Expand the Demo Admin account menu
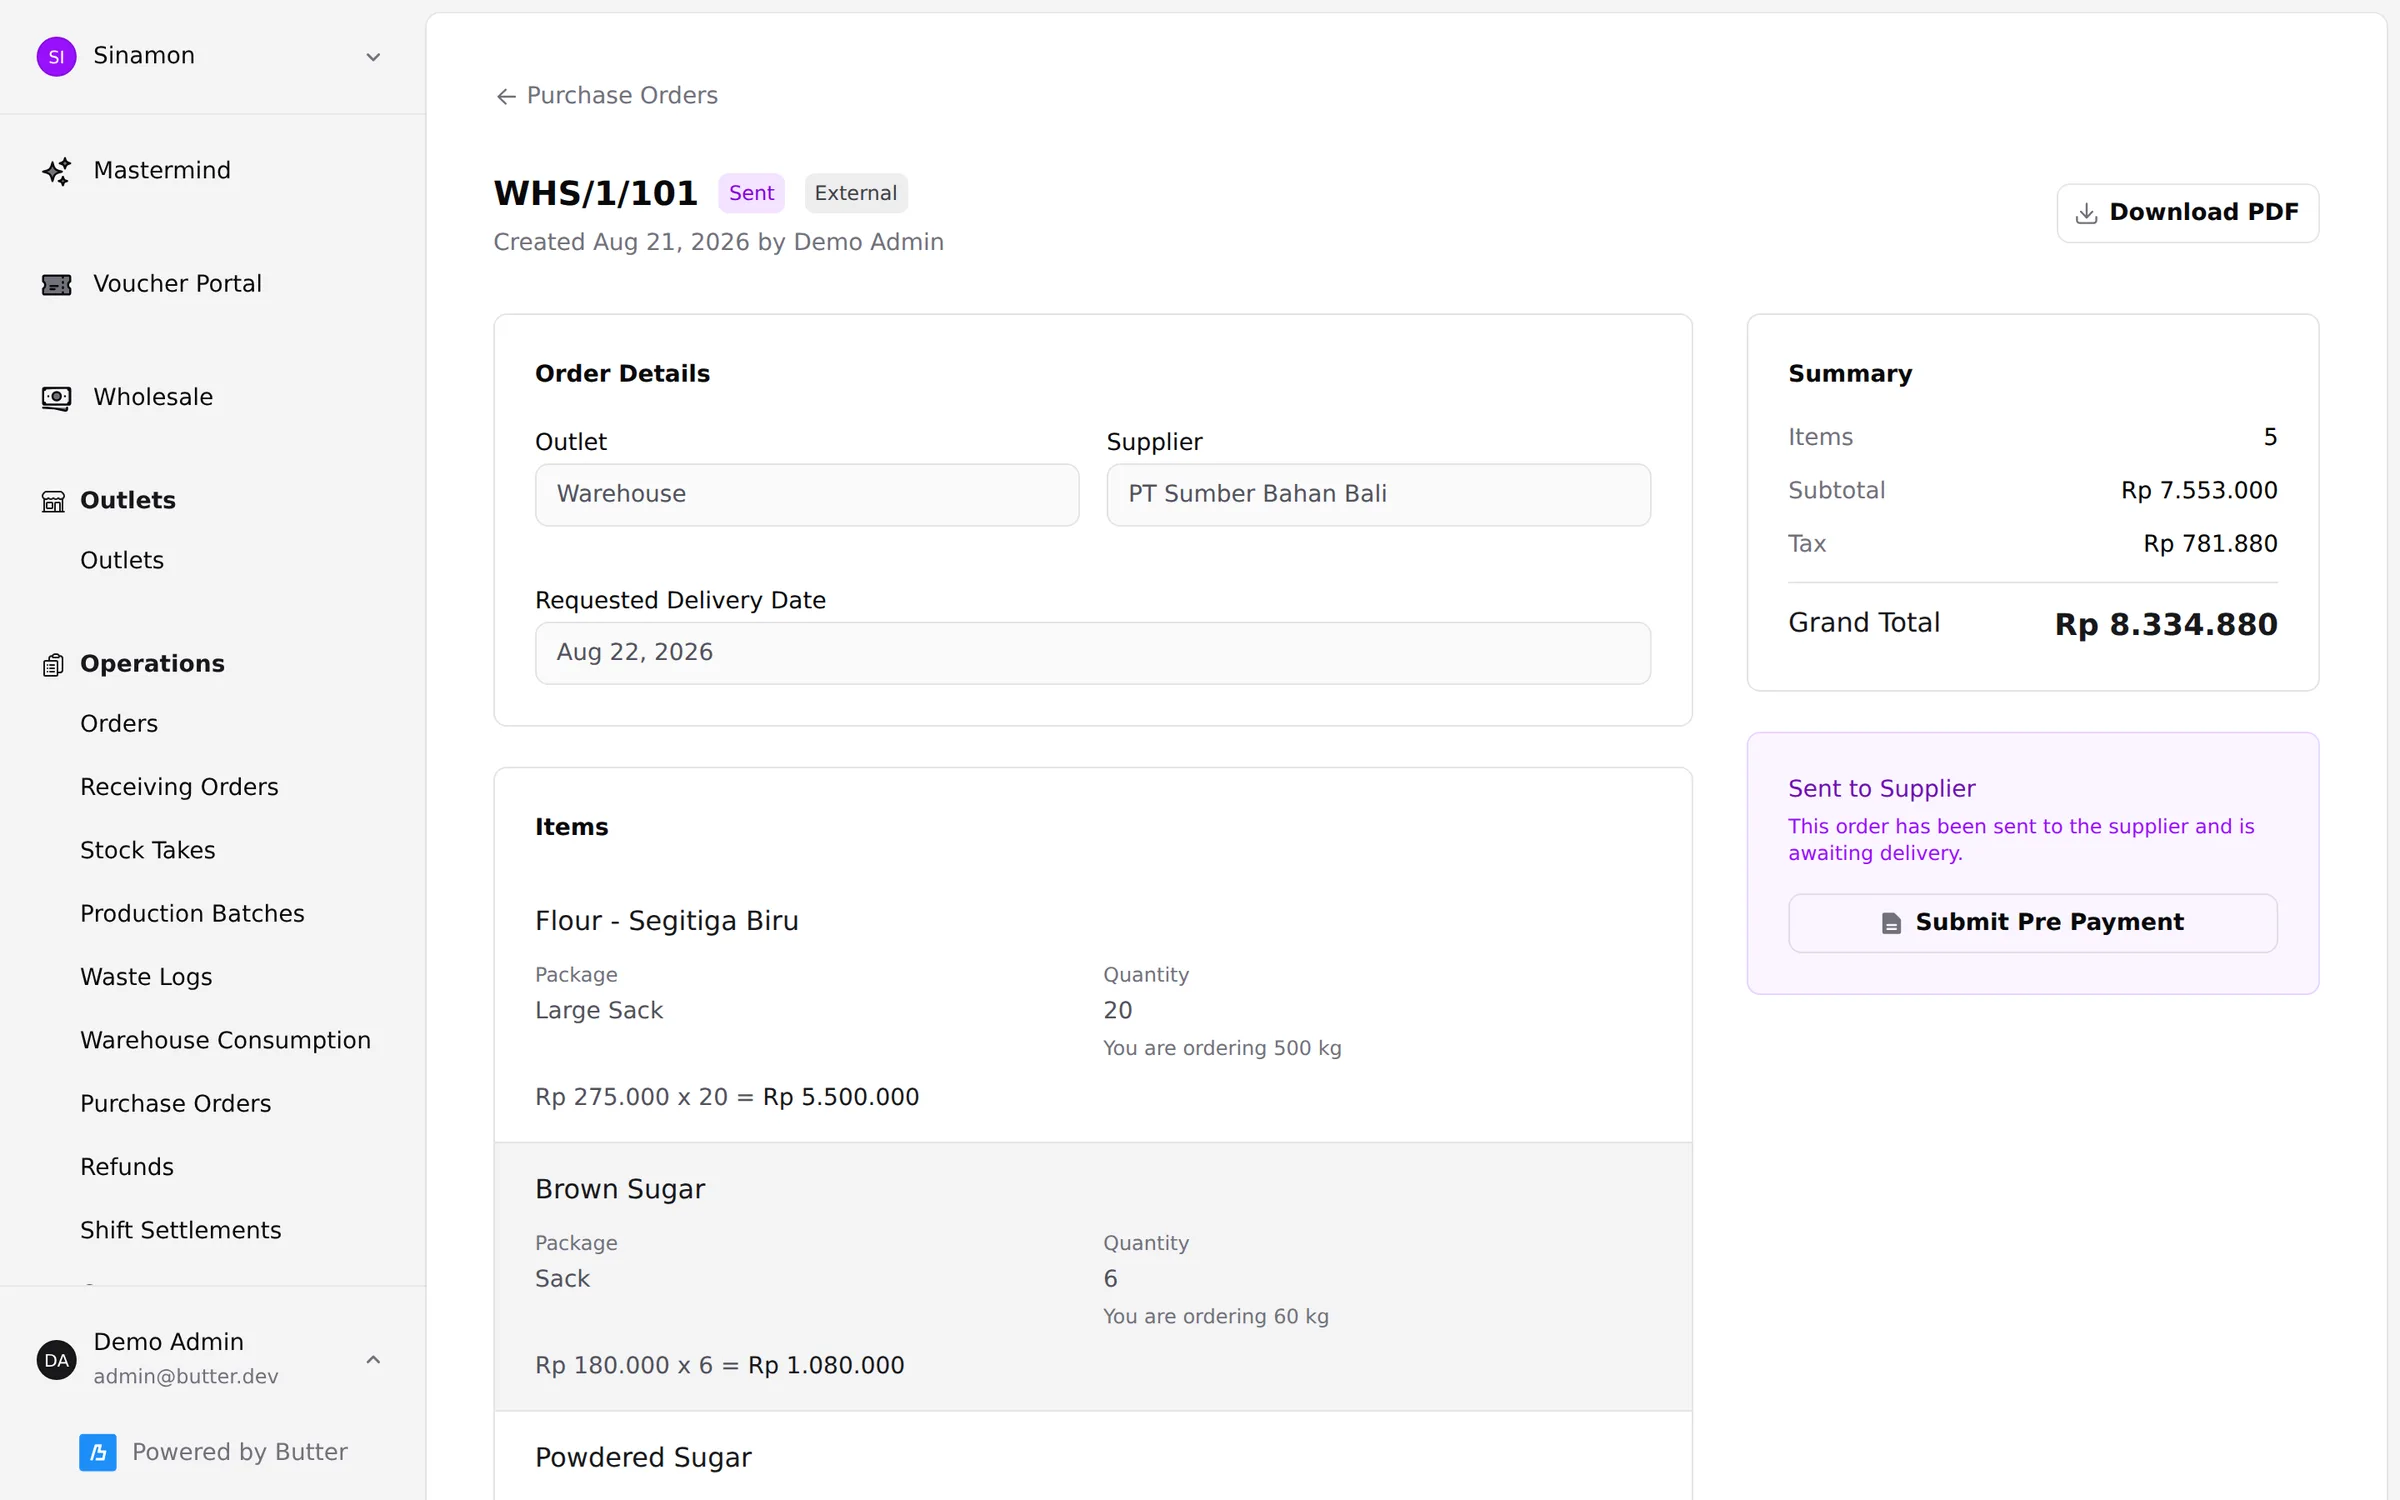This screenshot has height=1500, width=2400. [x=373, y=1360]
